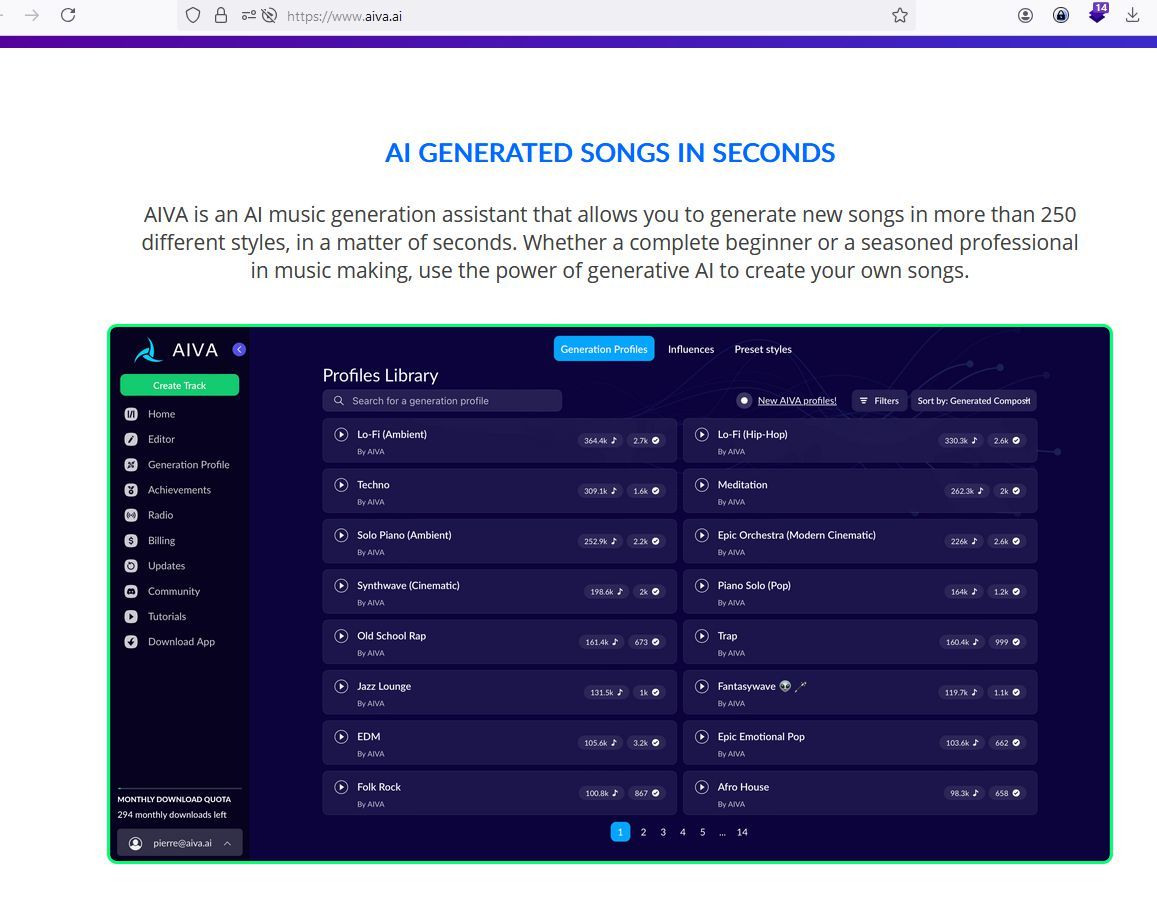This screenshot has width=1157, height=900.
Task: Click the padlock site security icon
Action: point(221,15)
